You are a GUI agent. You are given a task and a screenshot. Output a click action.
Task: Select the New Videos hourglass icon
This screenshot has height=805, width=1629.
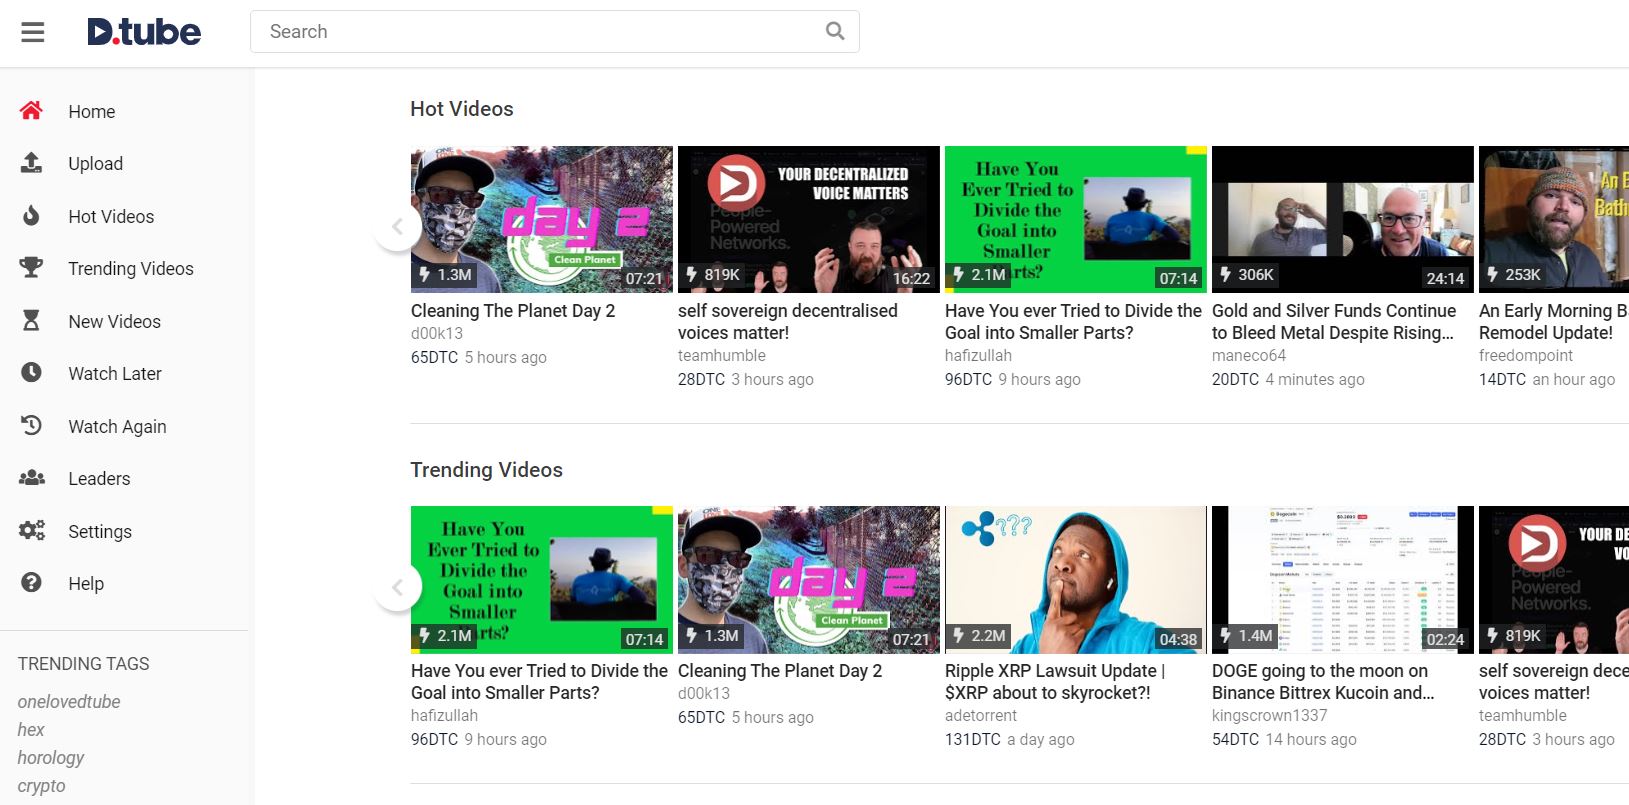(32, 321)
